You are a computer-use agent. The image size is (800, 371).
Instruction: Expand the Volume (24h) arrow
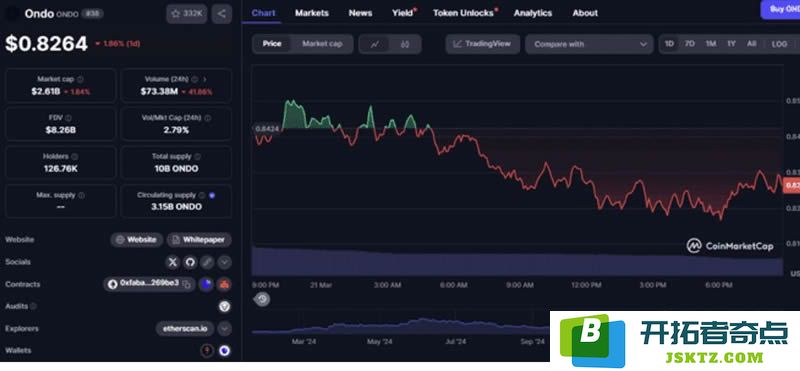[x=205, y=80]
